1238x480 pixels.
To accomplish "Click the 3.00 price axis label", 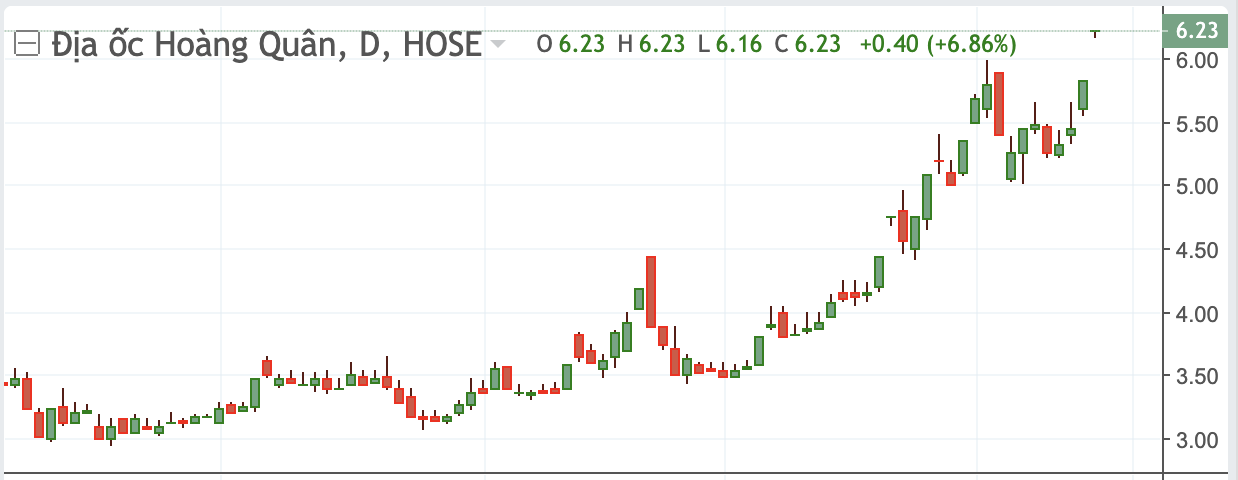I will click(x=1196, y=440).
